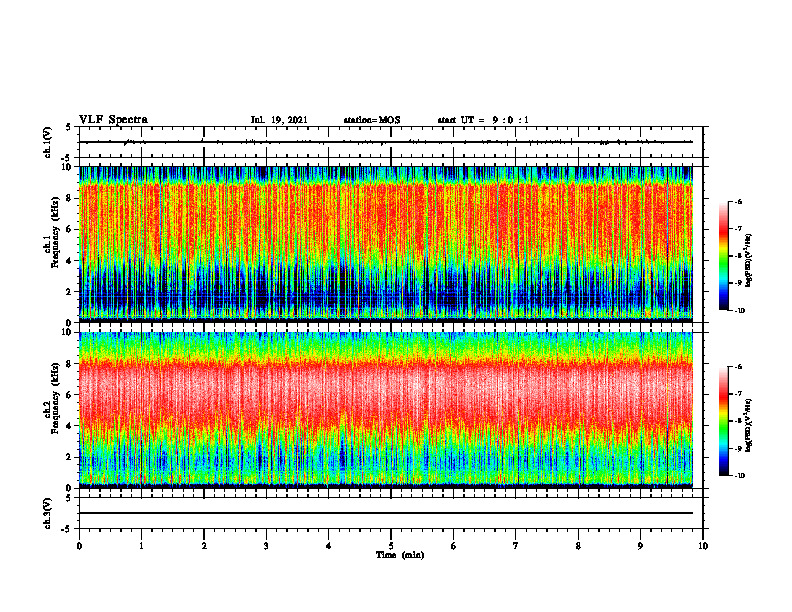
Task: Click the "5" tick label on ch.1(V) axis
Action: click(69, 128)
